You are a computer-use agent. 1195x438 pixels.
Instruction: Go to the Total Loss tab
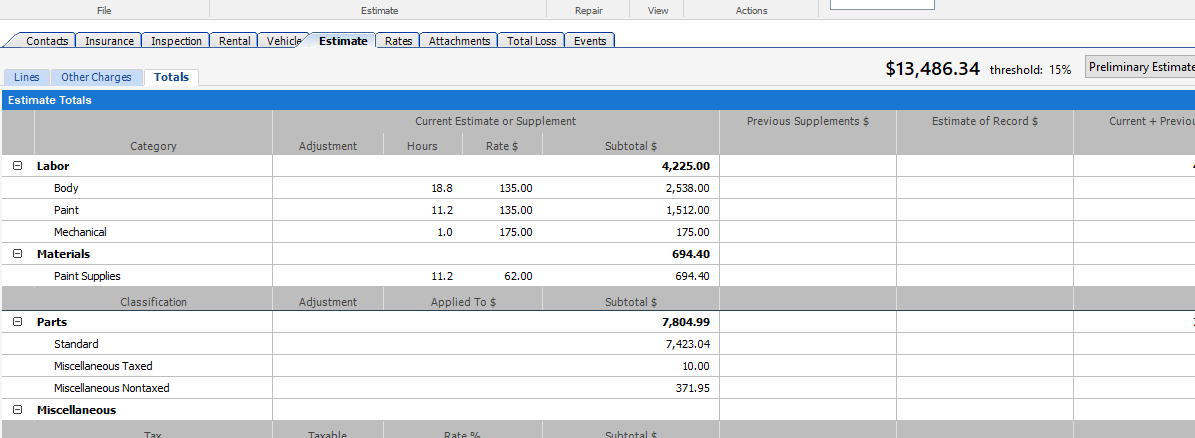click(531, 41)
